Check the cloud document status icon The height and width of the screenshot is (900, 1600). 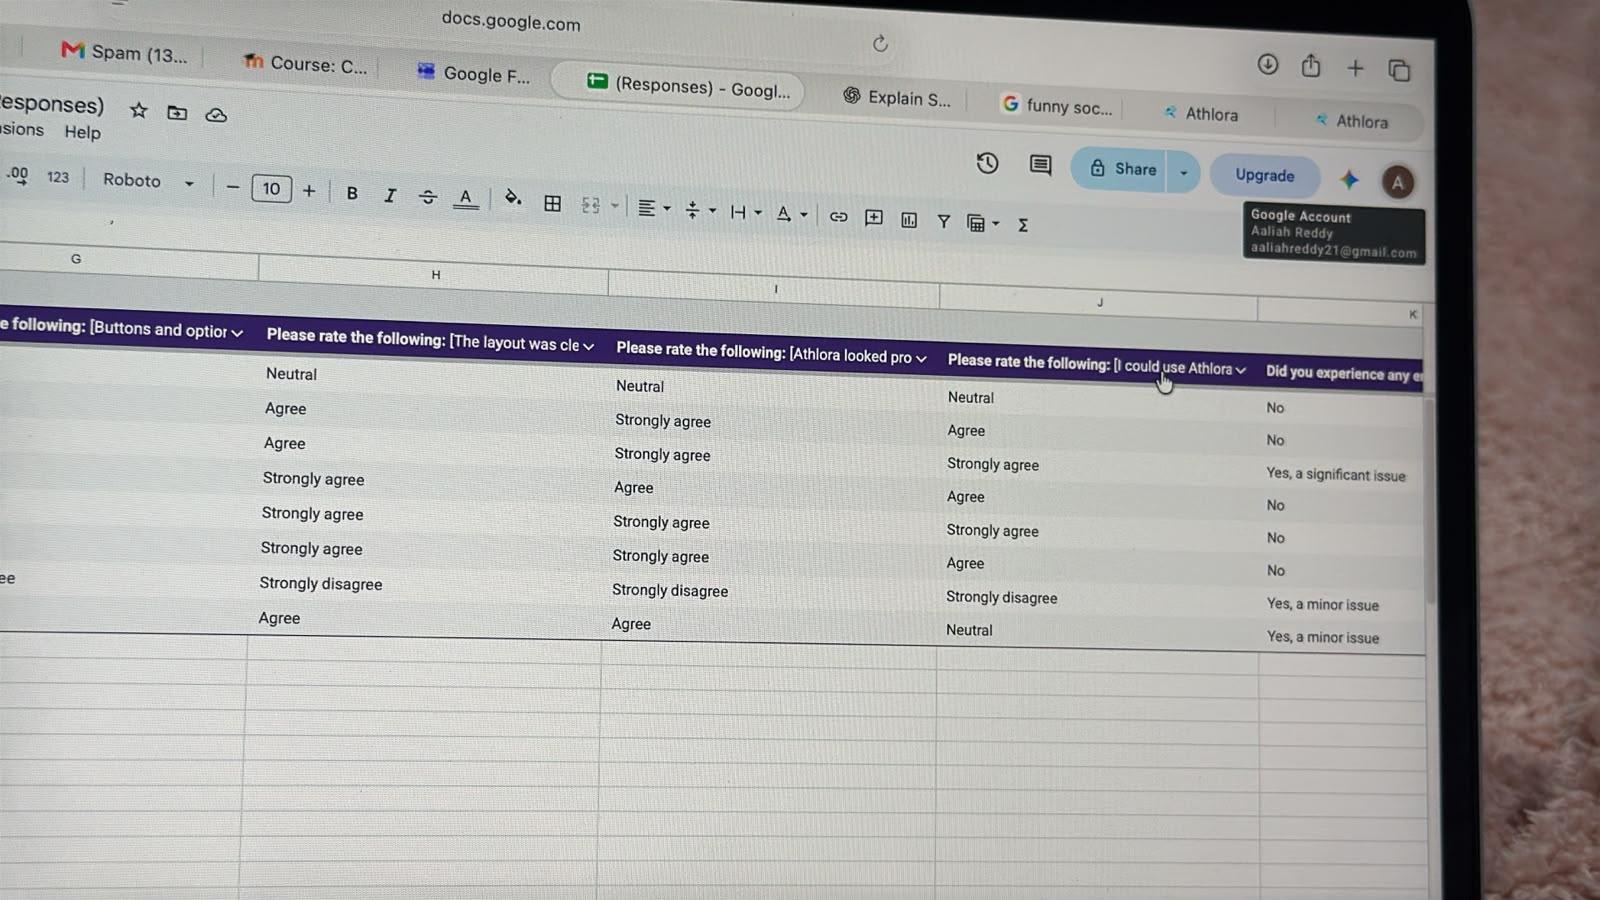(216, 115)
